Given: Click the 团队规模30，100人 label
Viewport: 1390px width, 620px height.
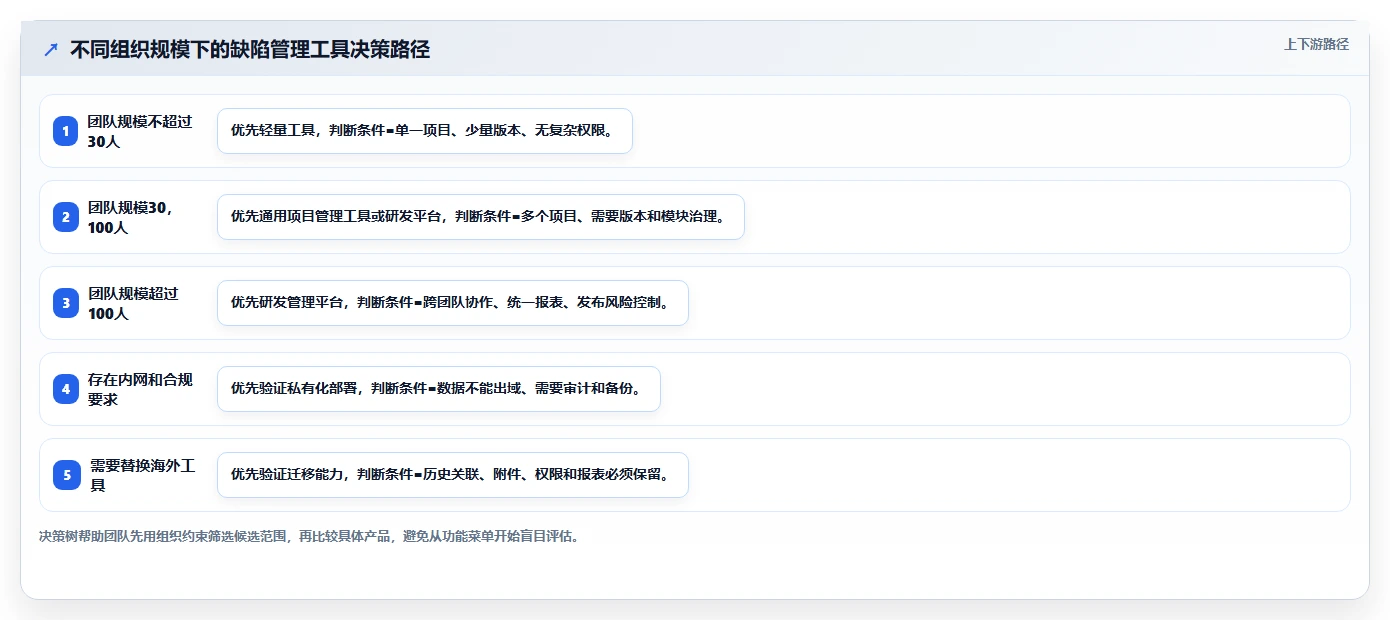Looking at the screenshot, I should point(131,217).
